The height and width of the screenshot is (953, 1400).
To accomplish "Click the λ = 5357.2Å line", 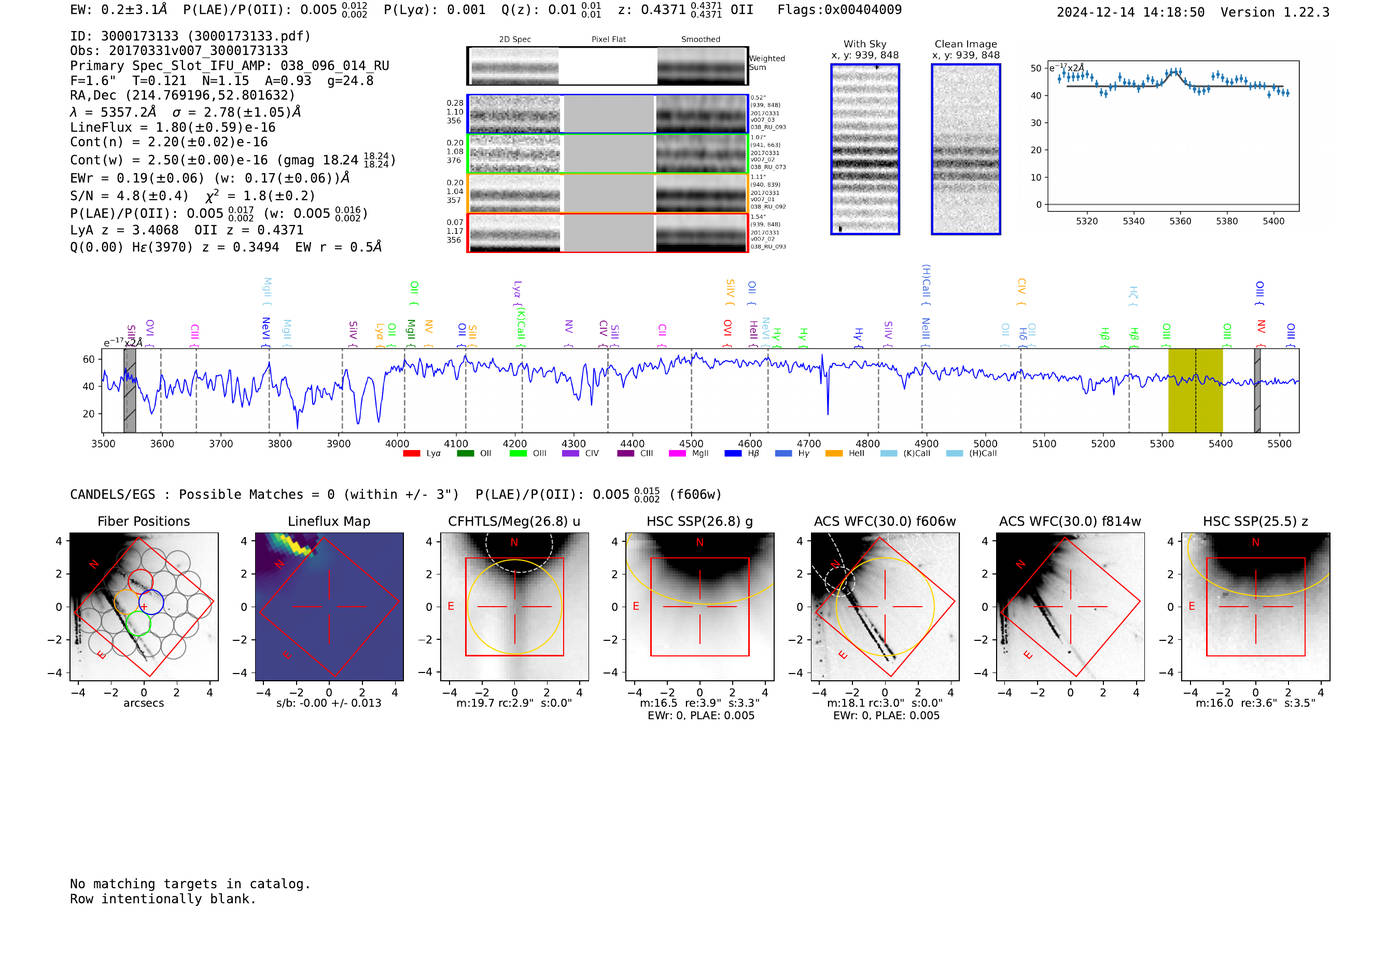I will tap(186, 112).
